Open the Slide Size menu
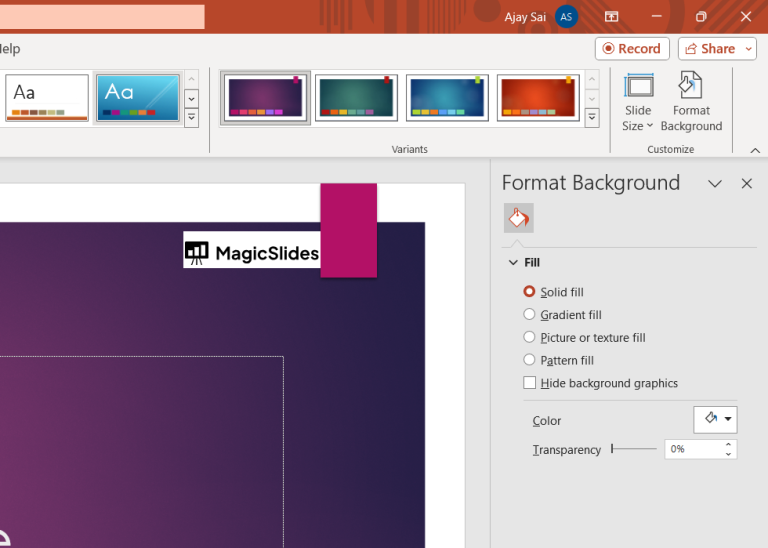The height and width of the screenshot is (548, 768). point(638,102)
